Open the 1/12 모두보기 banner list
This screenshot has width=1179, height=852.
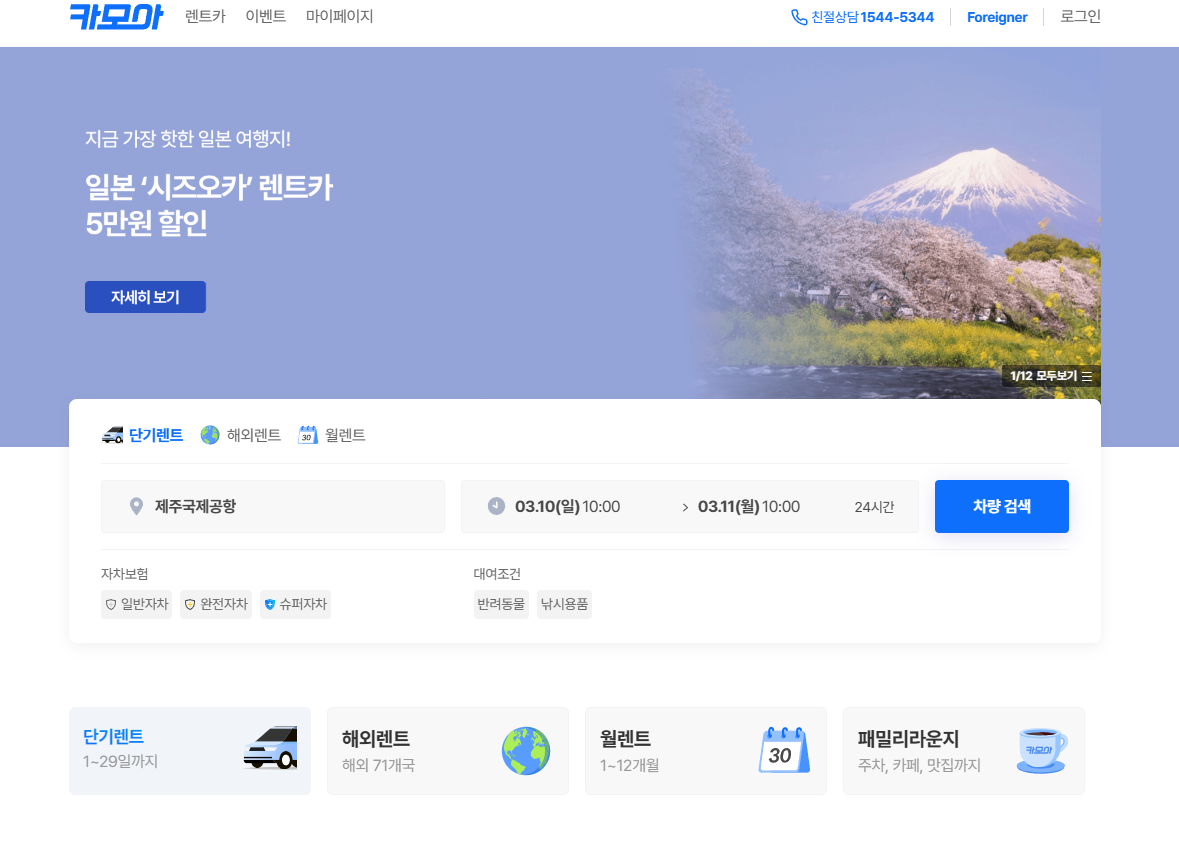[x=1050, y=376]
